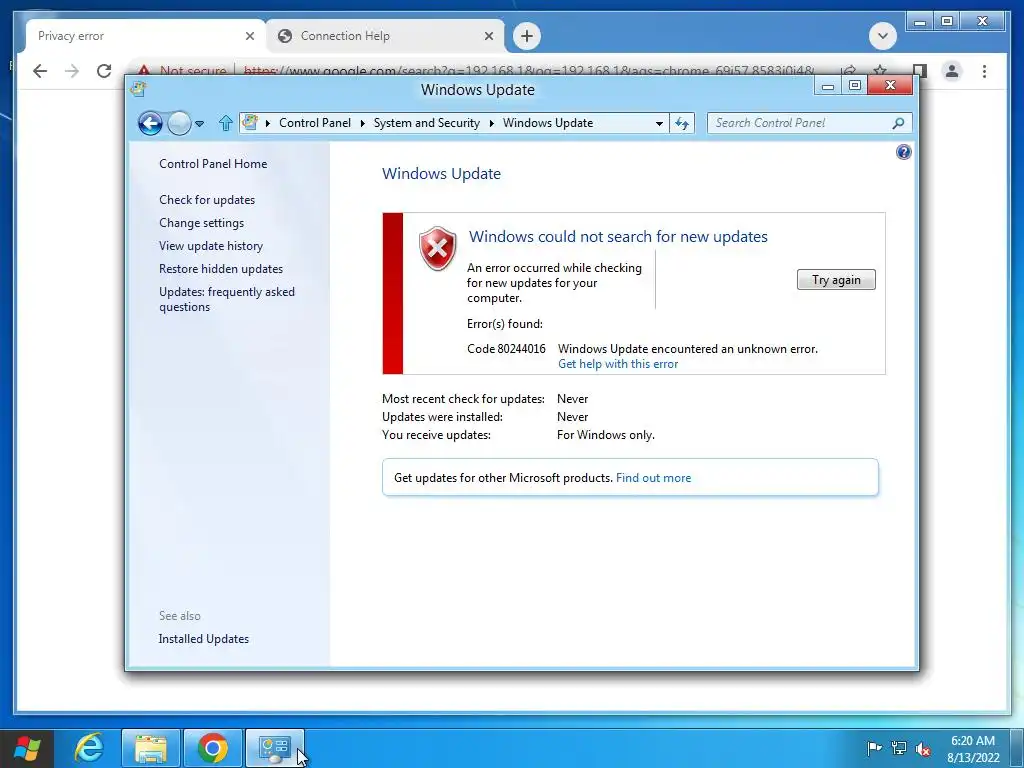Click Show desktop strip at taskbar end

pos(1019,748)
